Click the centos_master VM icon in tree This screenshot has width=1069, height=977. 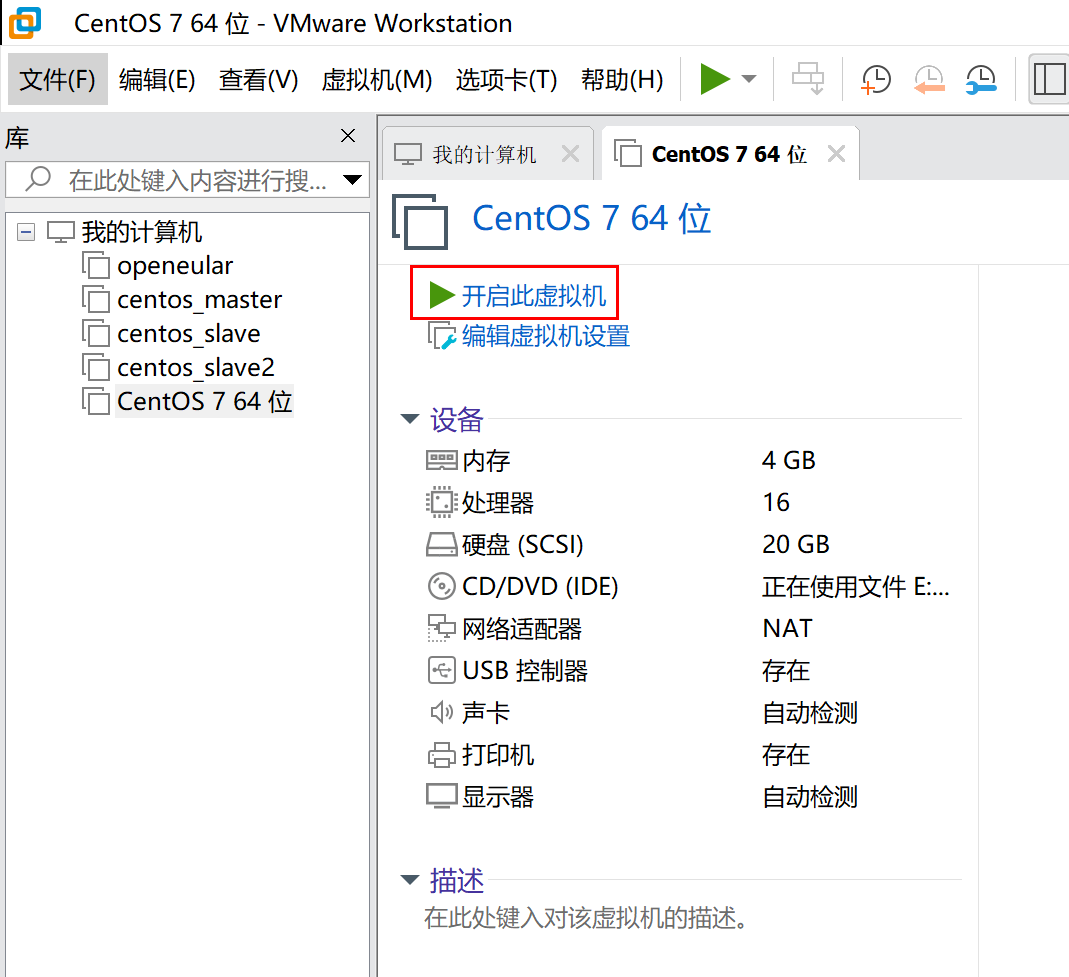click(95, 299)
